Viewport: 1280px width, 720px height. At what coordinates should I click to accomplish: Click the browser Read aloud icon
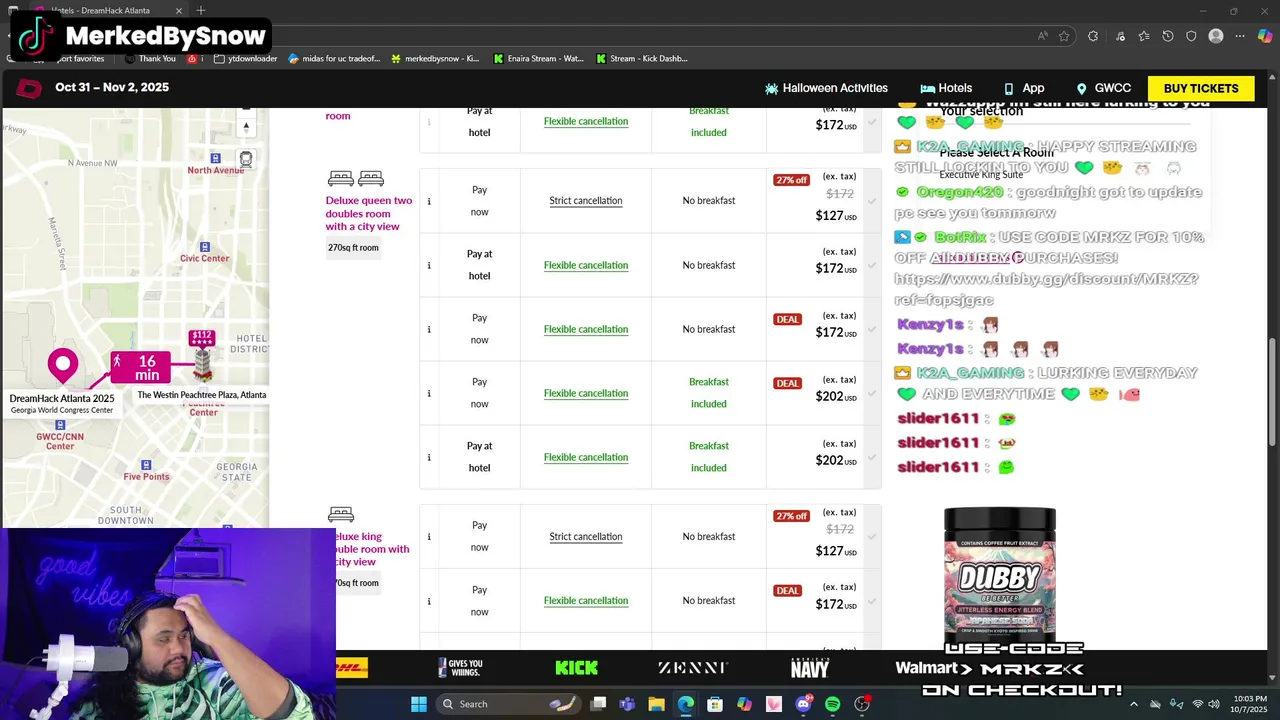(1043, 36)
